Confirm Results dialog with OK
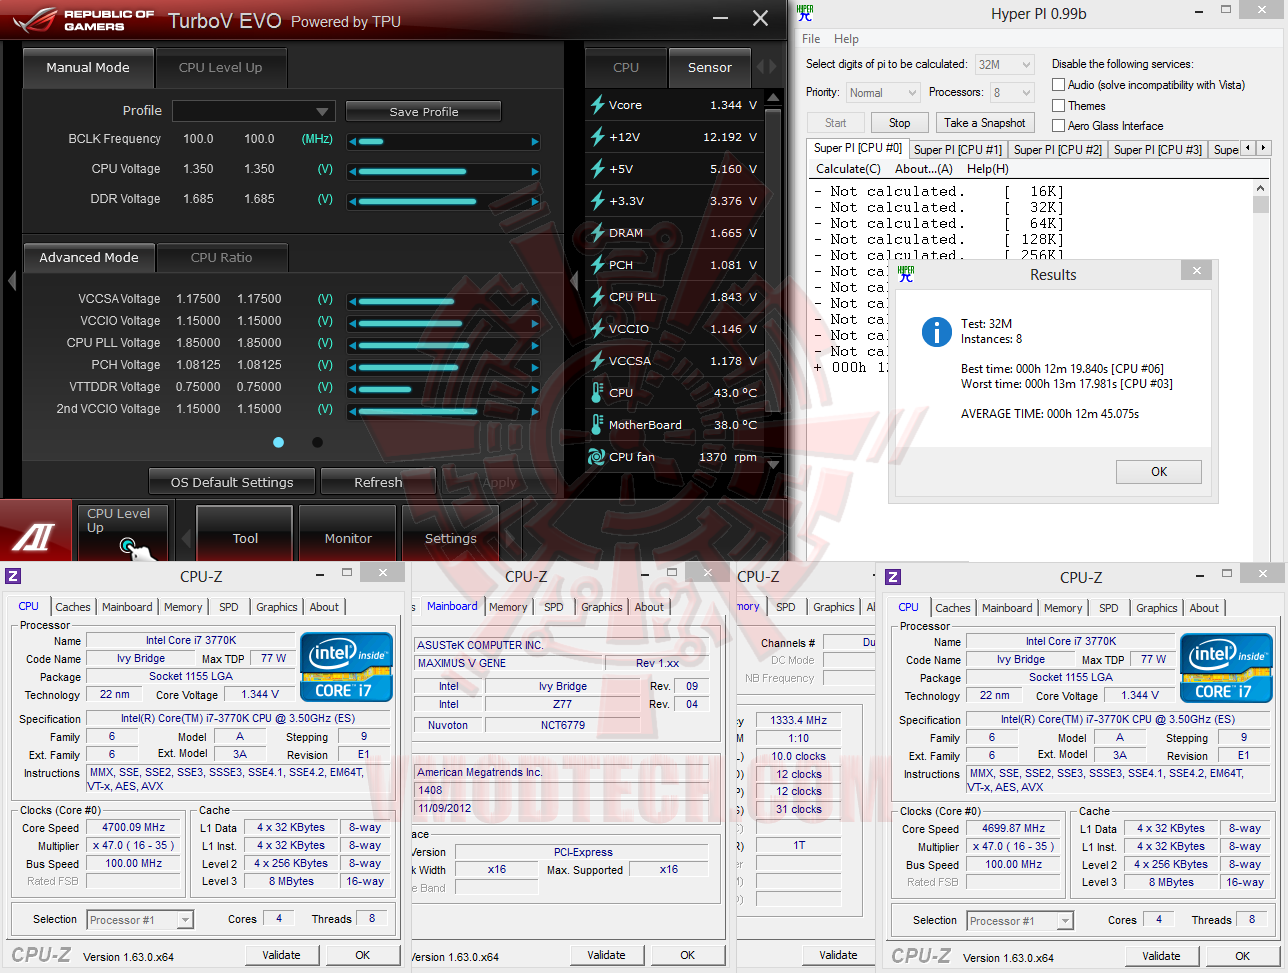 [1159, 472]
